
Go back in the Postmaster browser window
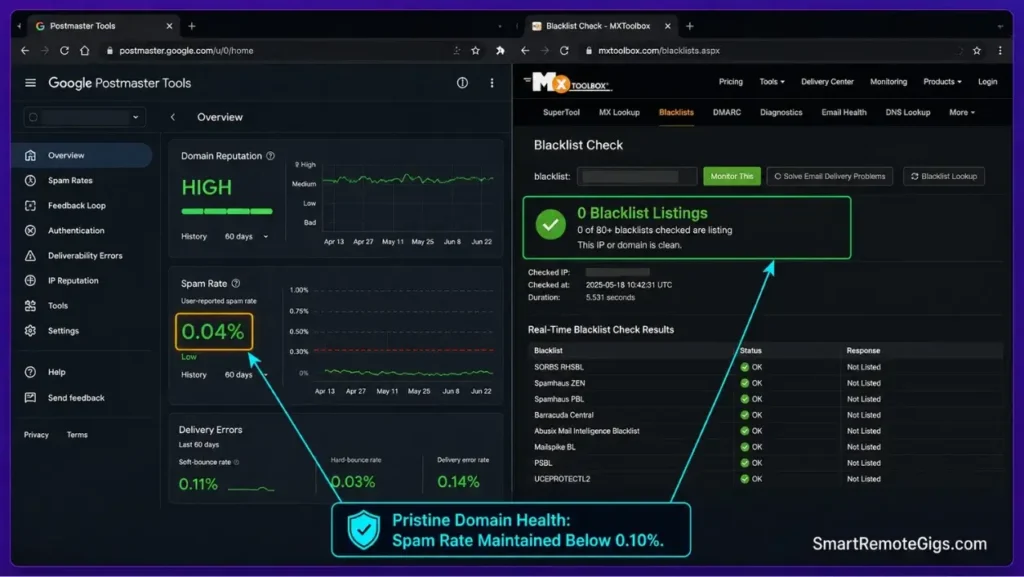coord(25,50)
